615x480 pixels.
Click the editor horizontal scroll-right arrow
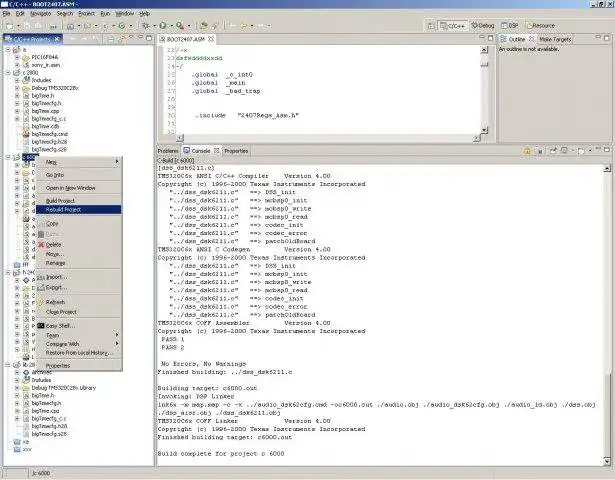476,138
